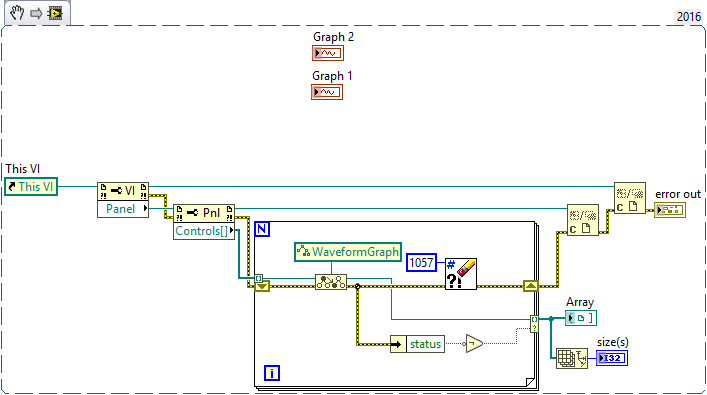The width and height of the screenshot is (707, 395).
Task: Click the Clear Errors eraser VI icon
Action: [461, 274]
